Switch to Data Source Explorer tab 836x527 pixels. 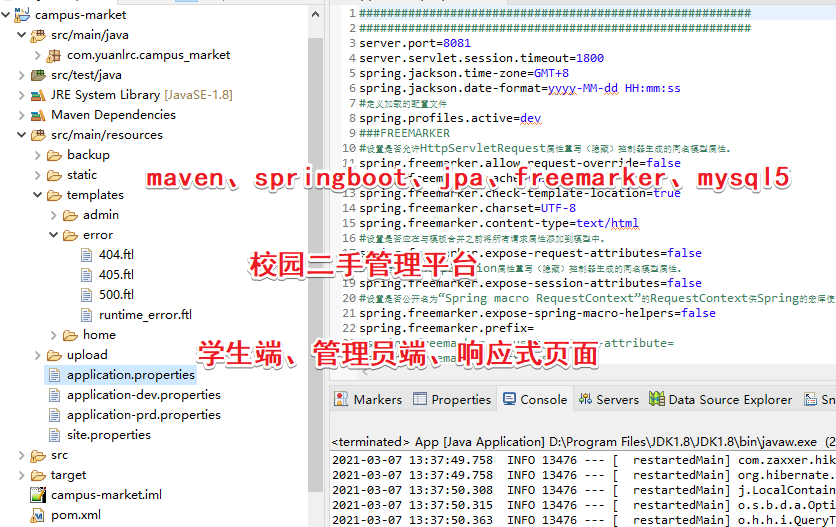pos(720,400)
